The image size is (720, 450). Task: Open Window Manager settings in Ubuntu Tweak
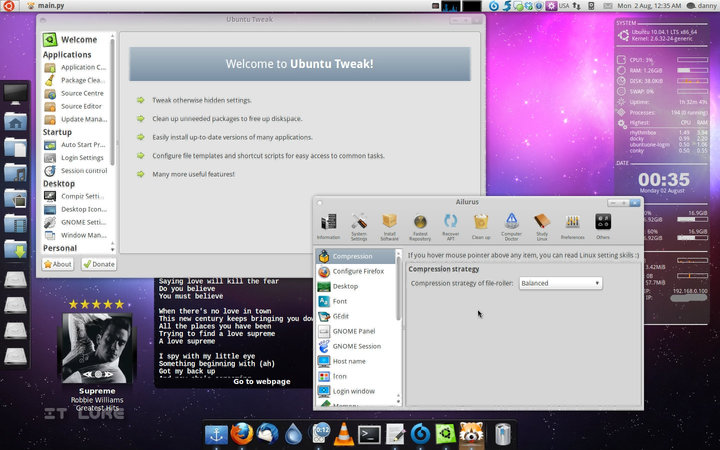76,235
